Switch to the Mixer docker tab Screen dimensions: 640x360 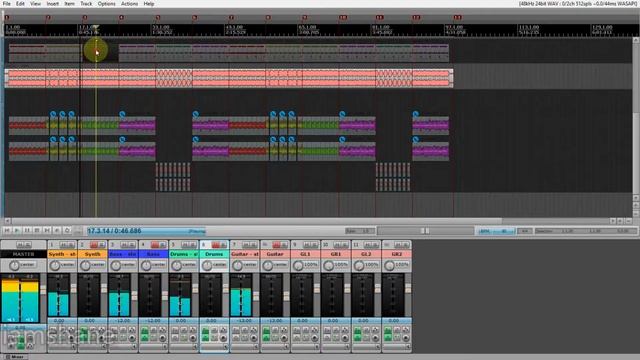[x=15, y=357]
